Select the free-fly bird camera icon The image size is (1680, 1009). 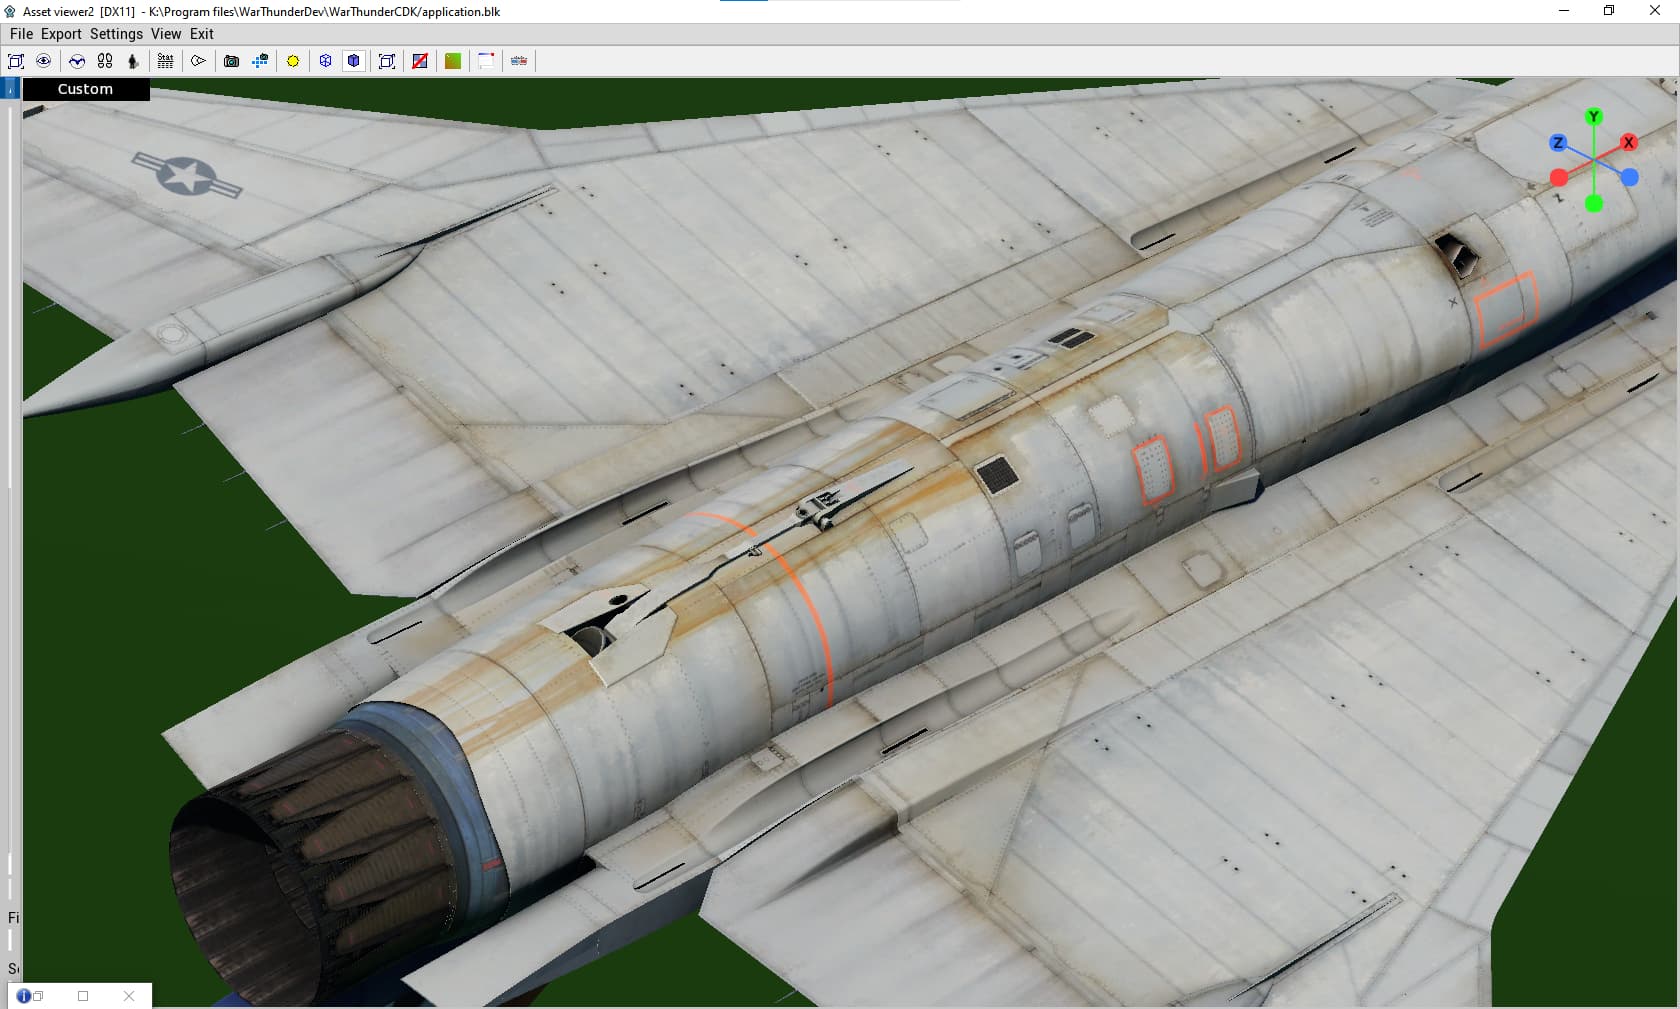click(x=77, y=61)
